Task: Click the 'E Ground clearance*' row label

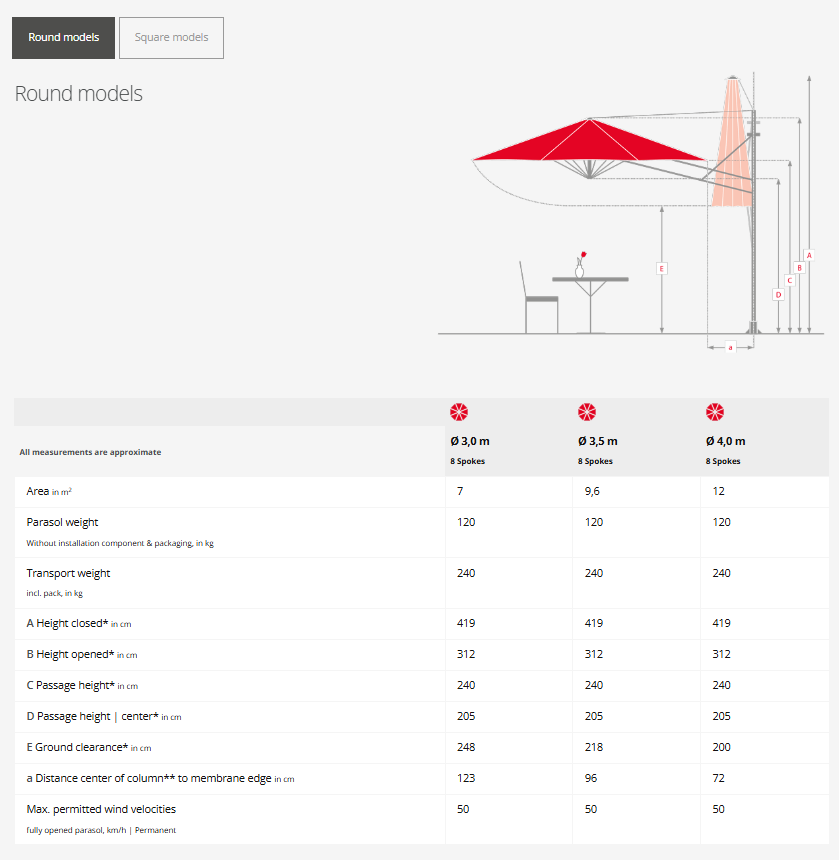Action: click(x=77, y=747)
